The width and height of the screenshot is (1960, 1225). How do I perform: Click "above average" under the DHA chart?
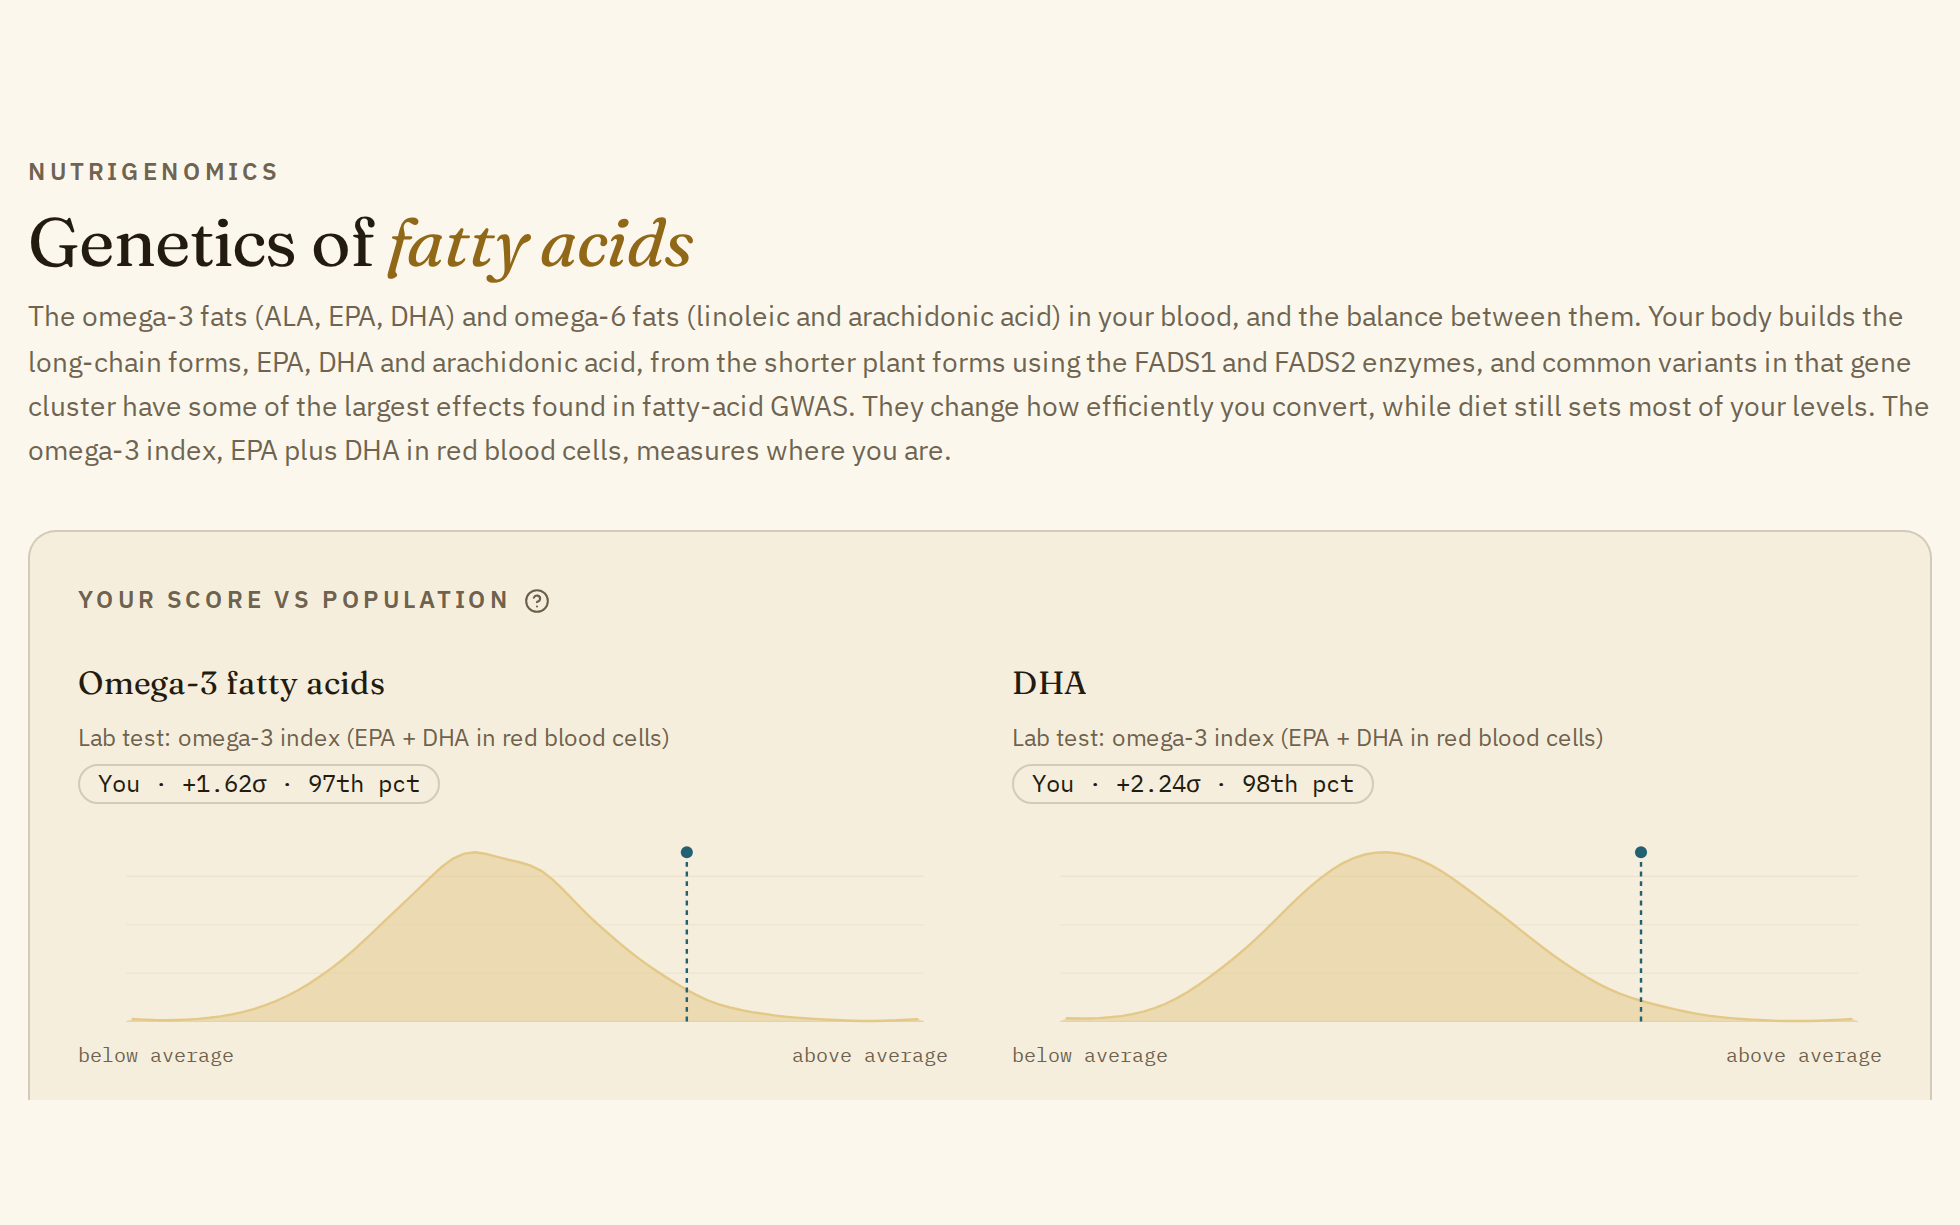pos(1804,1056)
